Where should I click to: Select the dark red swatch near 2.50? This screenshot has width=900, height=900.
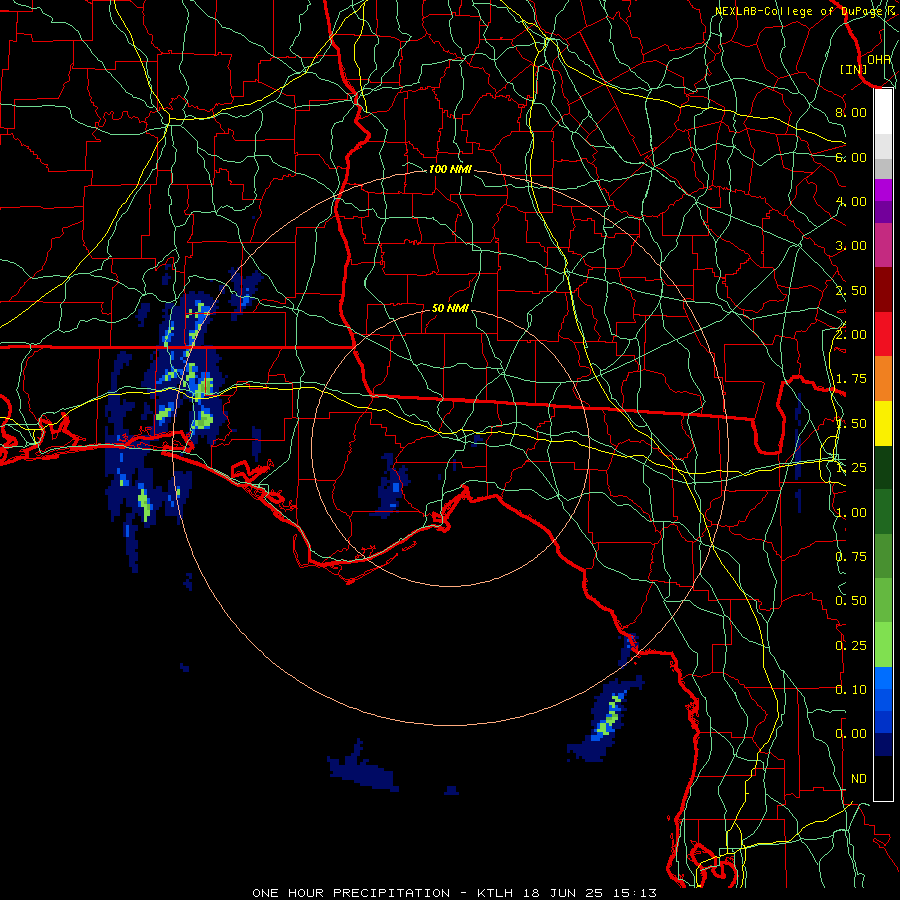pyautogui.click(x=883, y=290)
